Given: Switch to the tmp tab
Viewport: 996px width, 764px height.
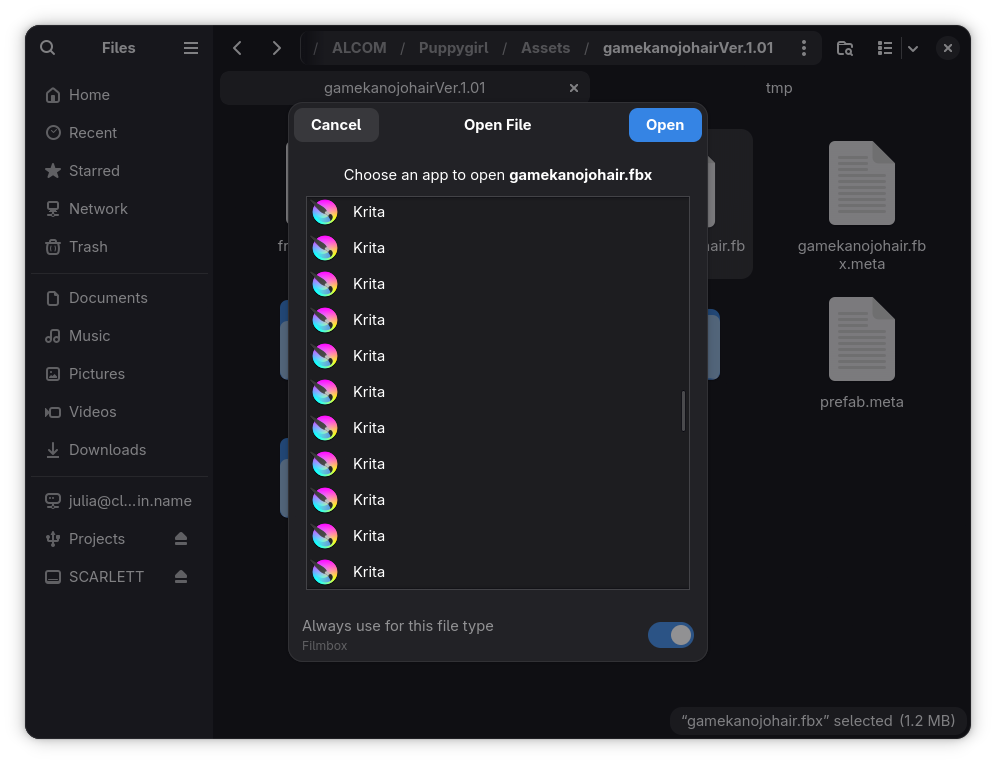Looking at the screenshot, I should coord(778,88).
